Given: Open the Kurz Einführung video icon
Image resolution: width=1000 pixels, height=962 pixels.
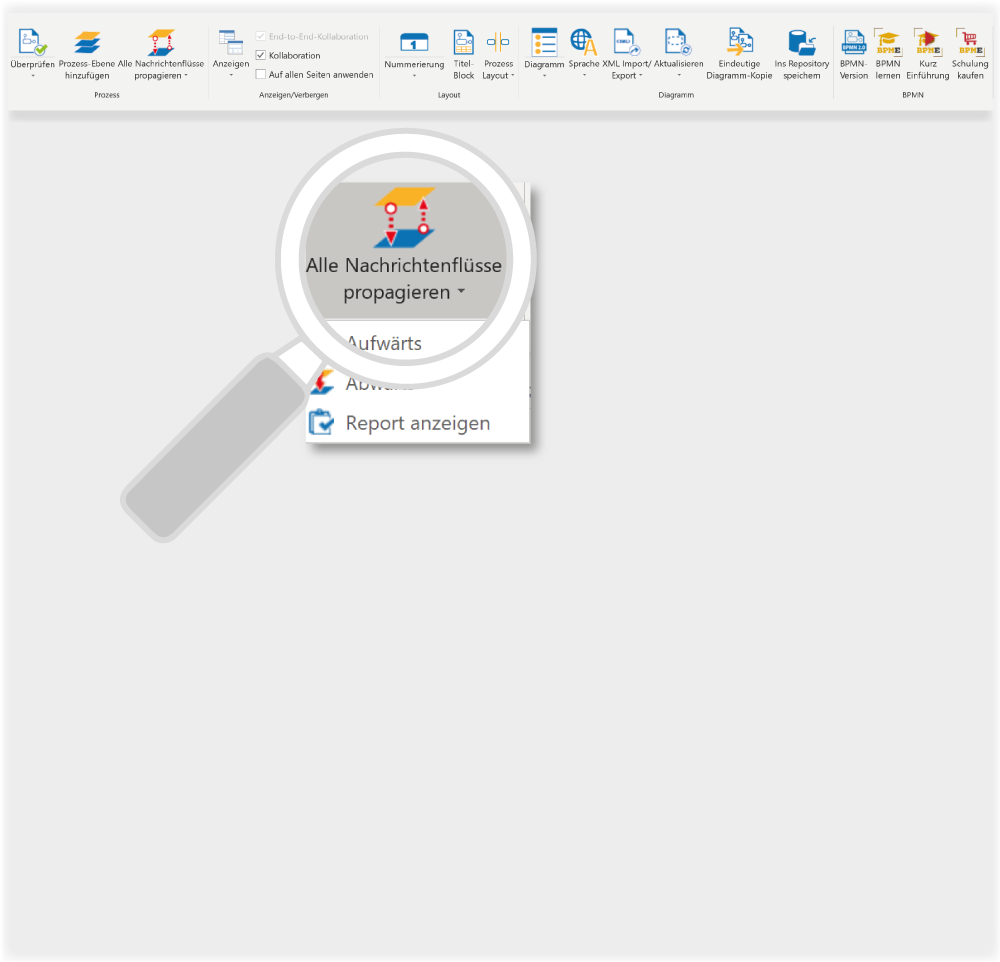Looking at the screenshot, I should (927, 42).
